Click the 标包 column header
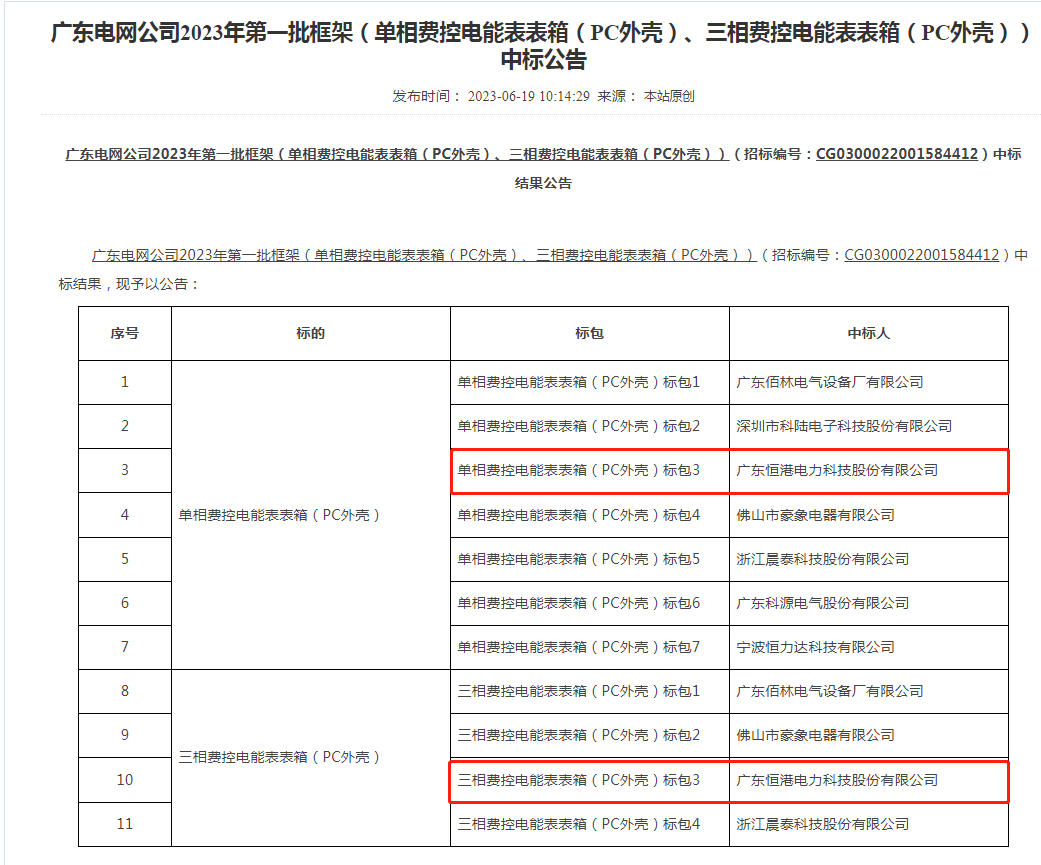Image resolution: width=1041 pixels, height=865 pixels. coord(590,334)
